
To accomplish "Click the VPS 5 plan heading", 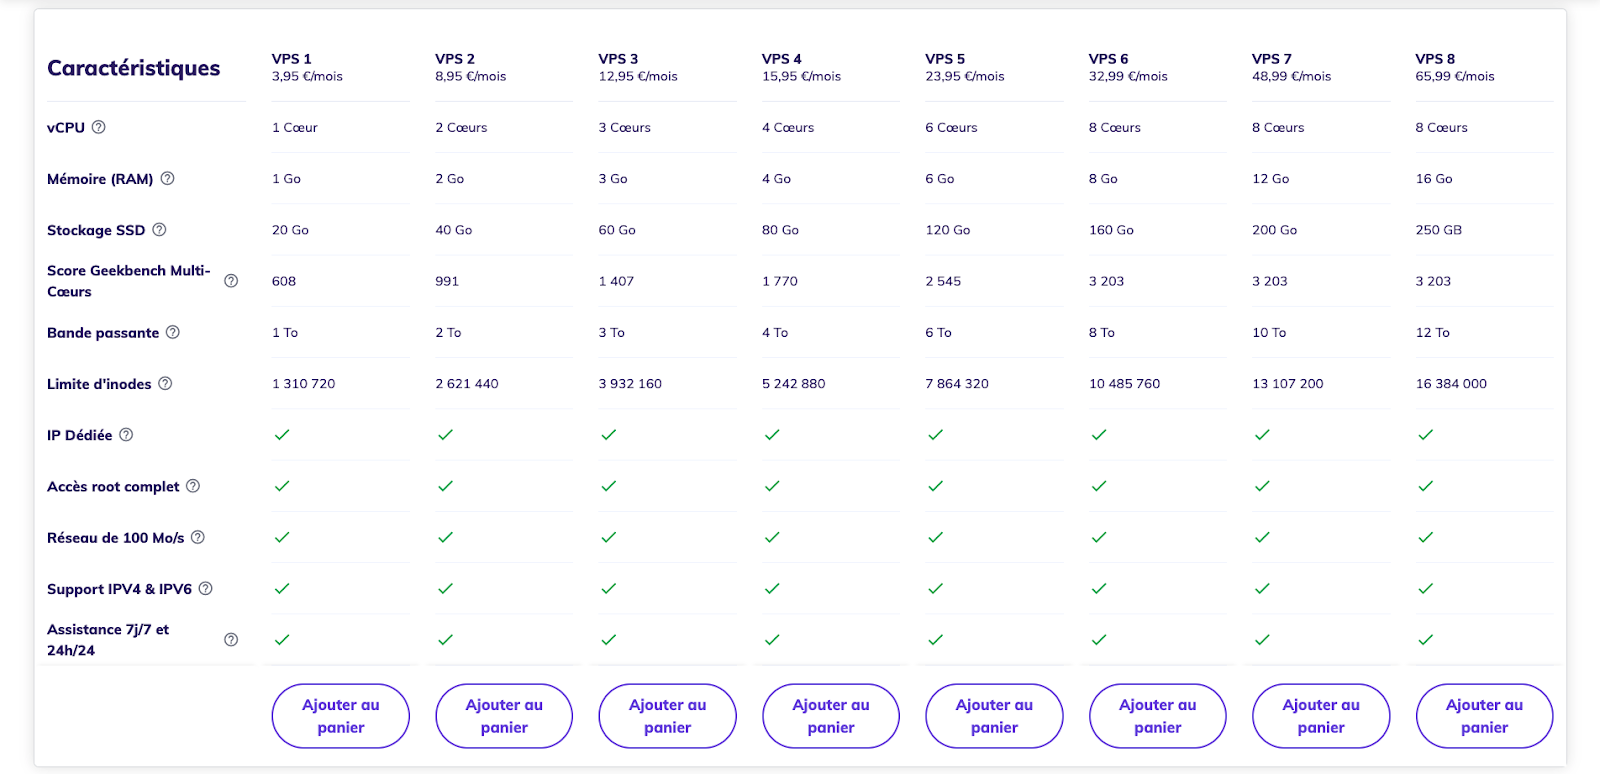I will pos(945,59).
